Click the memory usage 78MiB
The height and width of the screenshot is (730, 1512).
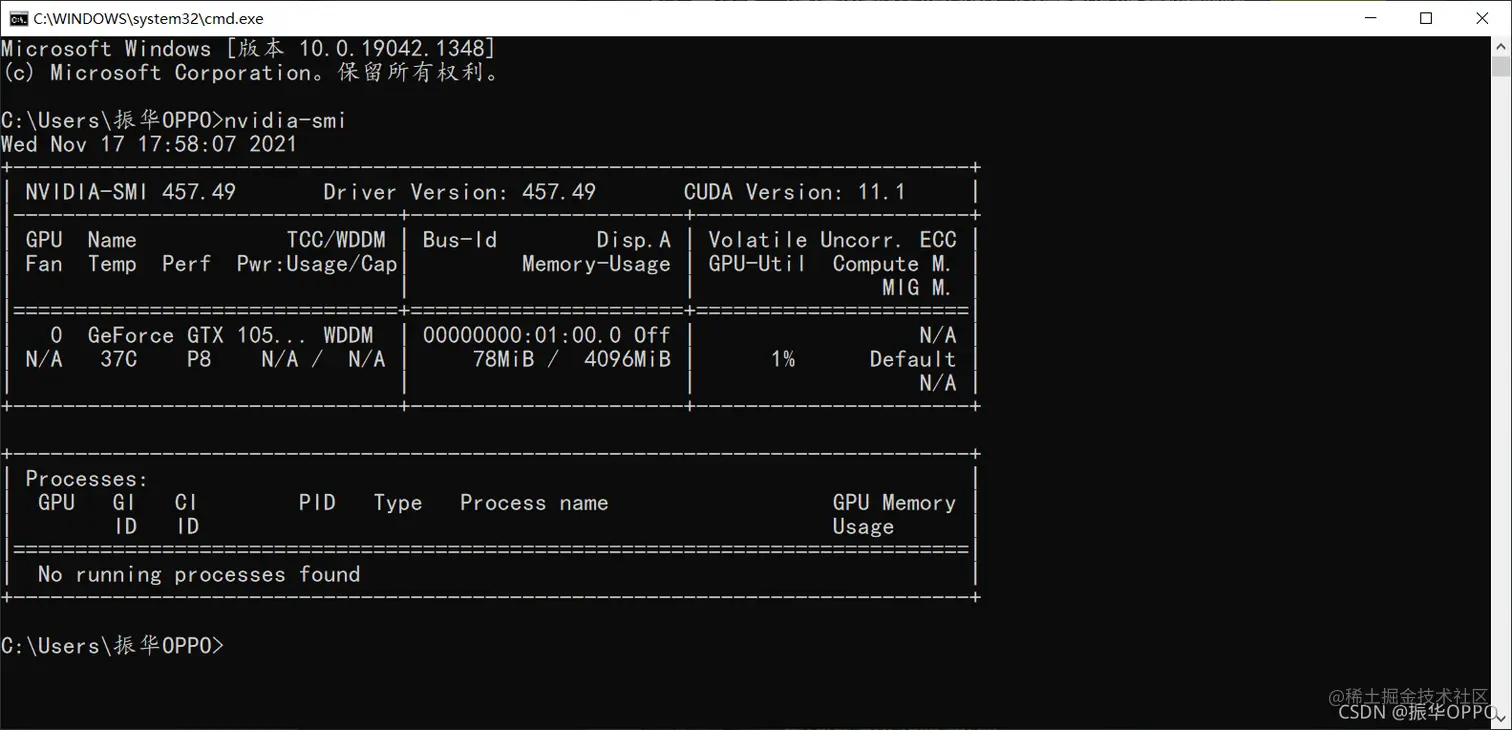503,360
